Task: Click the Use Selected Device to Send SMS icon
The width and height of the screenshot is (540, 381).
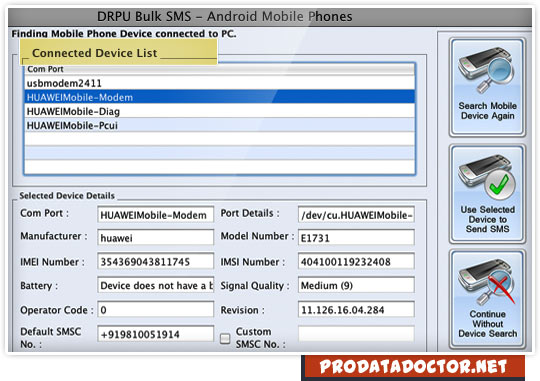Action: [x=487, y=194]
